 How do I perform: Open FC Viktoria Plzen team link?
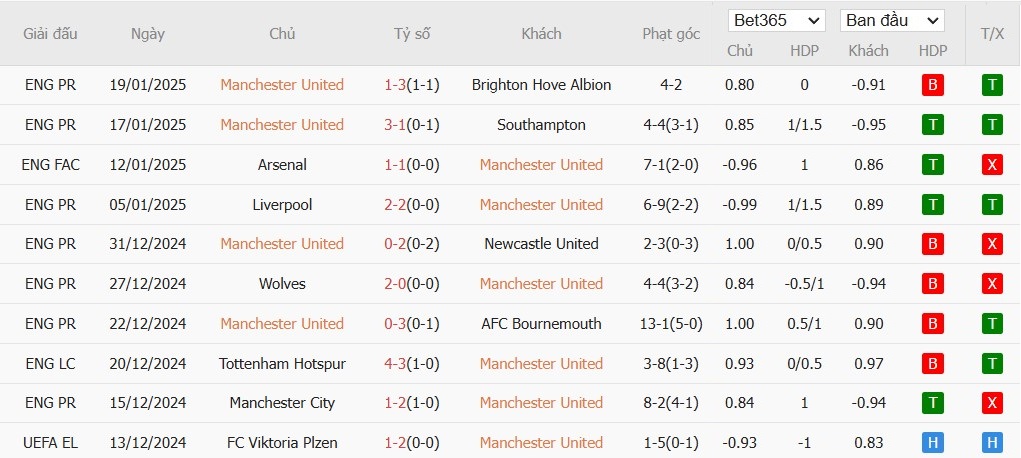pos(282,443)
